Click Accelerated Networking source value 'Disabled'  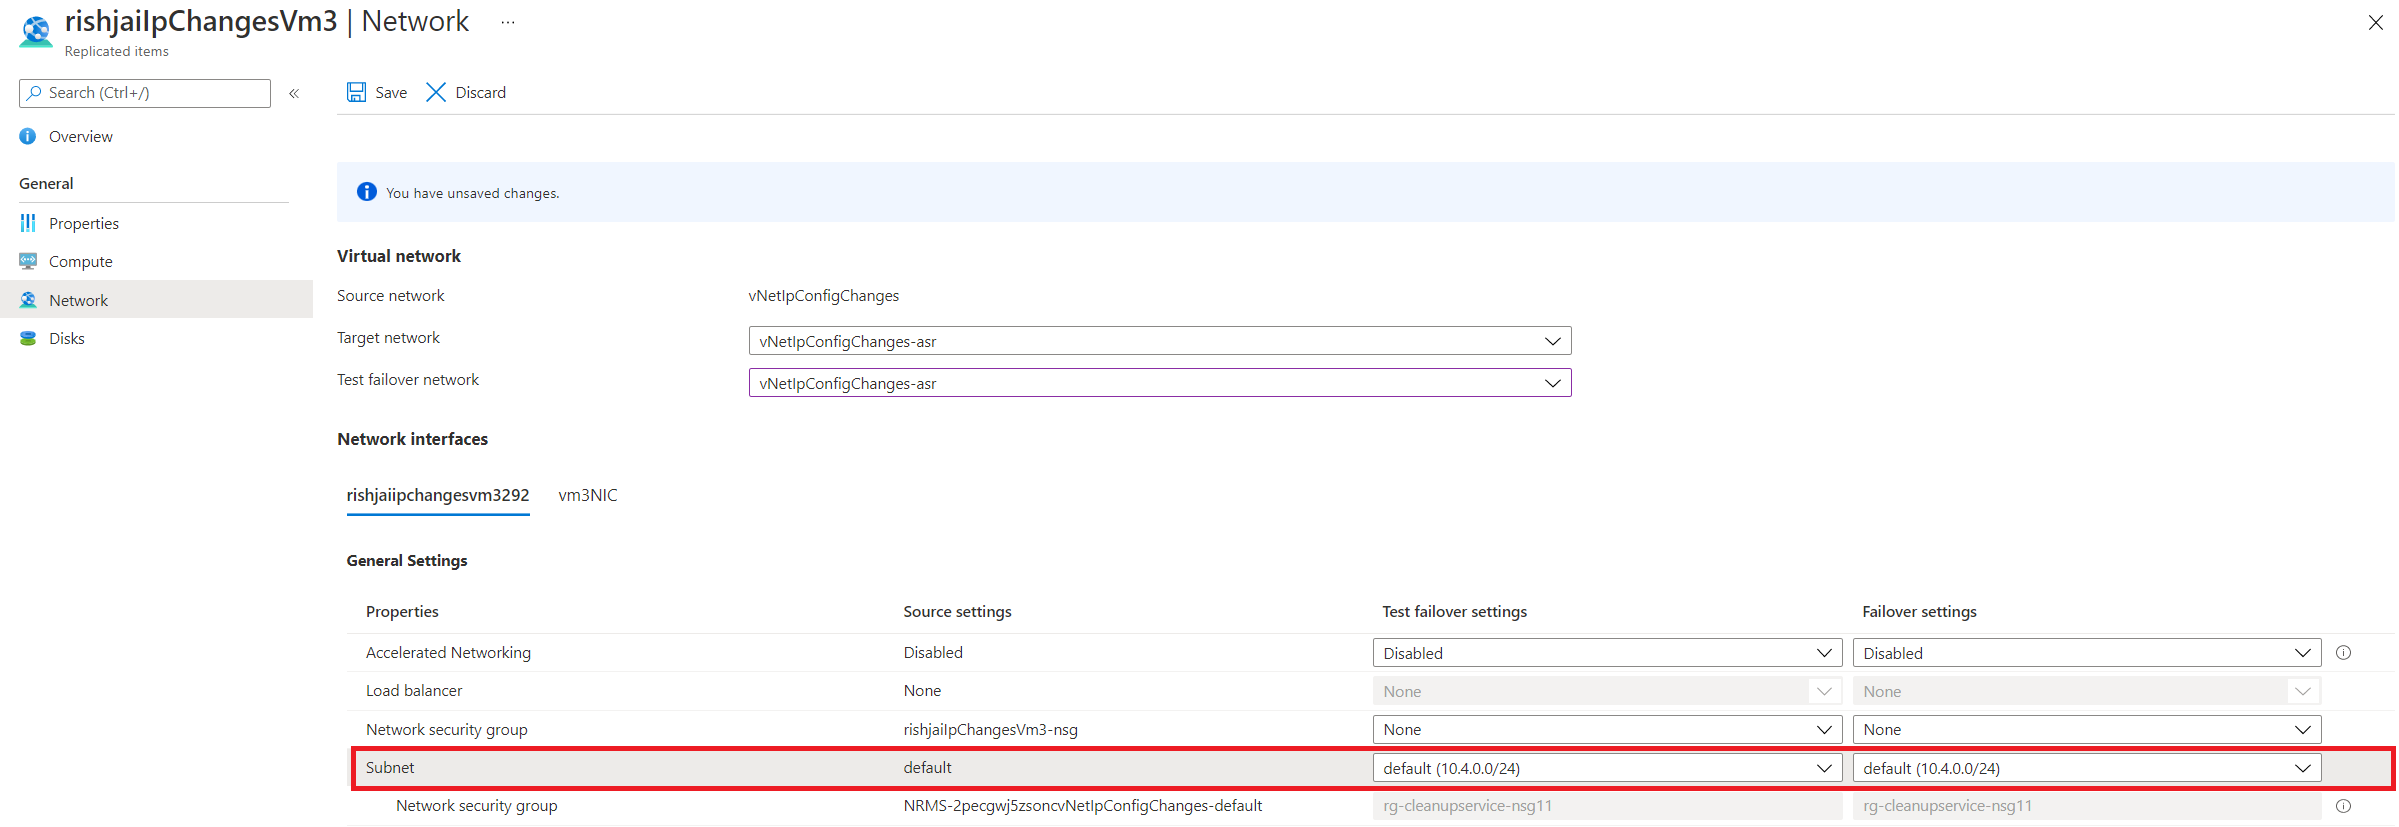[933, 653]
